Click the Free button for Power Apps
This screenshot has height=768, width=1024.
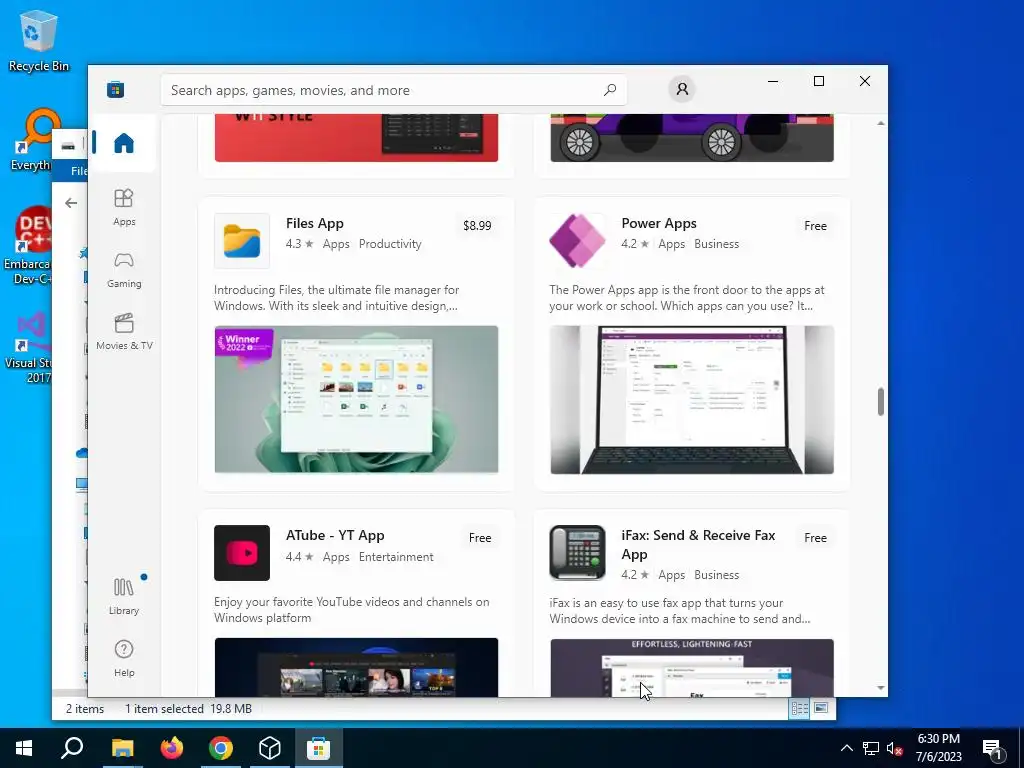815,225
